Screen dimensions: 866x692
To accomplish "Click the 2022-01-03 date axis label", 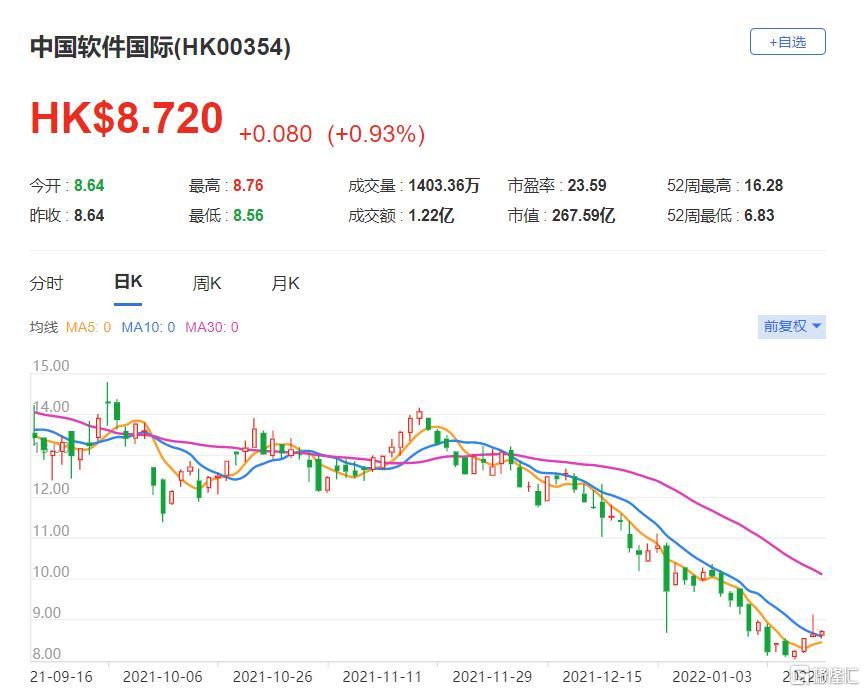I will [712, 677].
